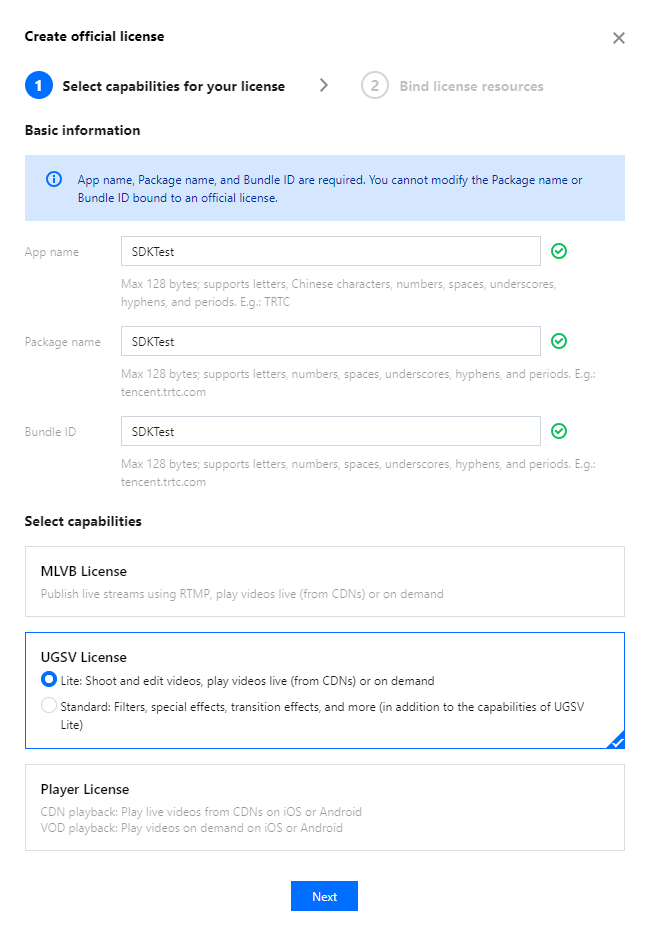Go to Select capabilities for your license step
The image size is (650, 936).
(173, 86)
